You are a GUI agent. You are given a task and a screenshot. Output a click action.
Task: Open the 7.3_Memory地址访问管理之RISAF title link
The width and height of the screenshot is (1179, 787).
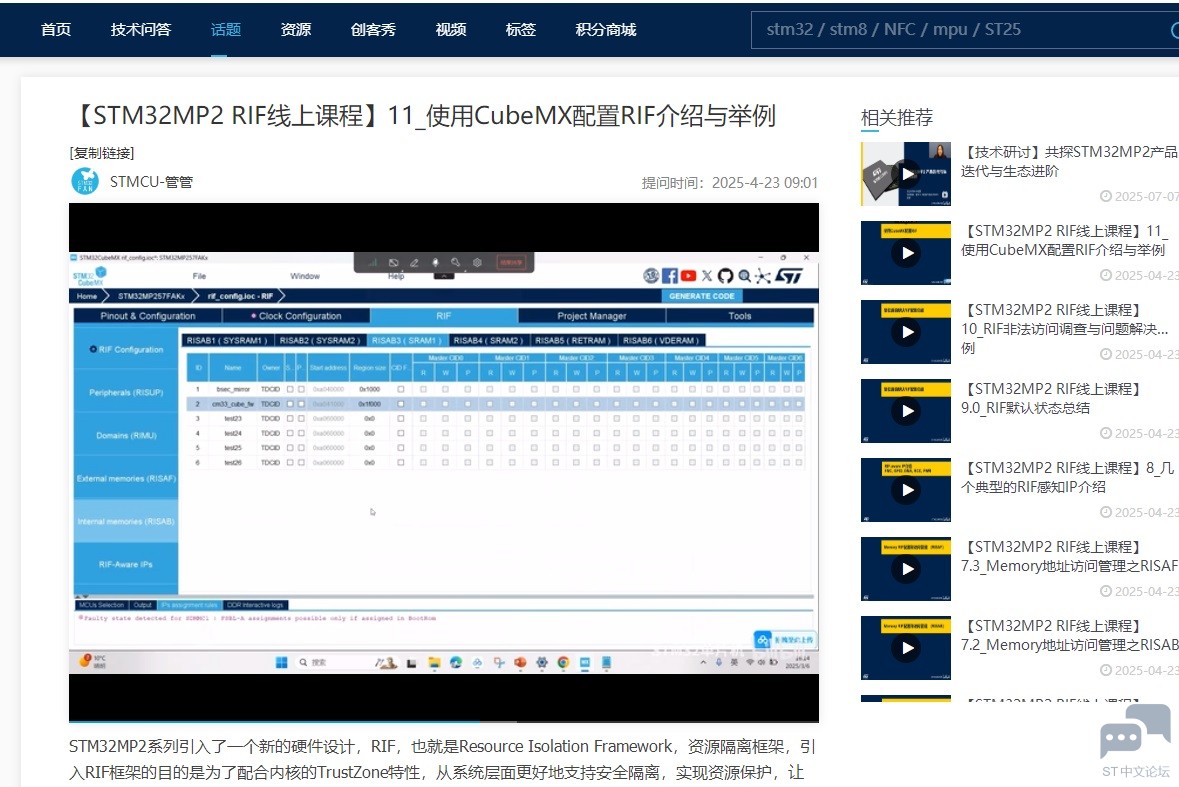tap(1069, 565)
